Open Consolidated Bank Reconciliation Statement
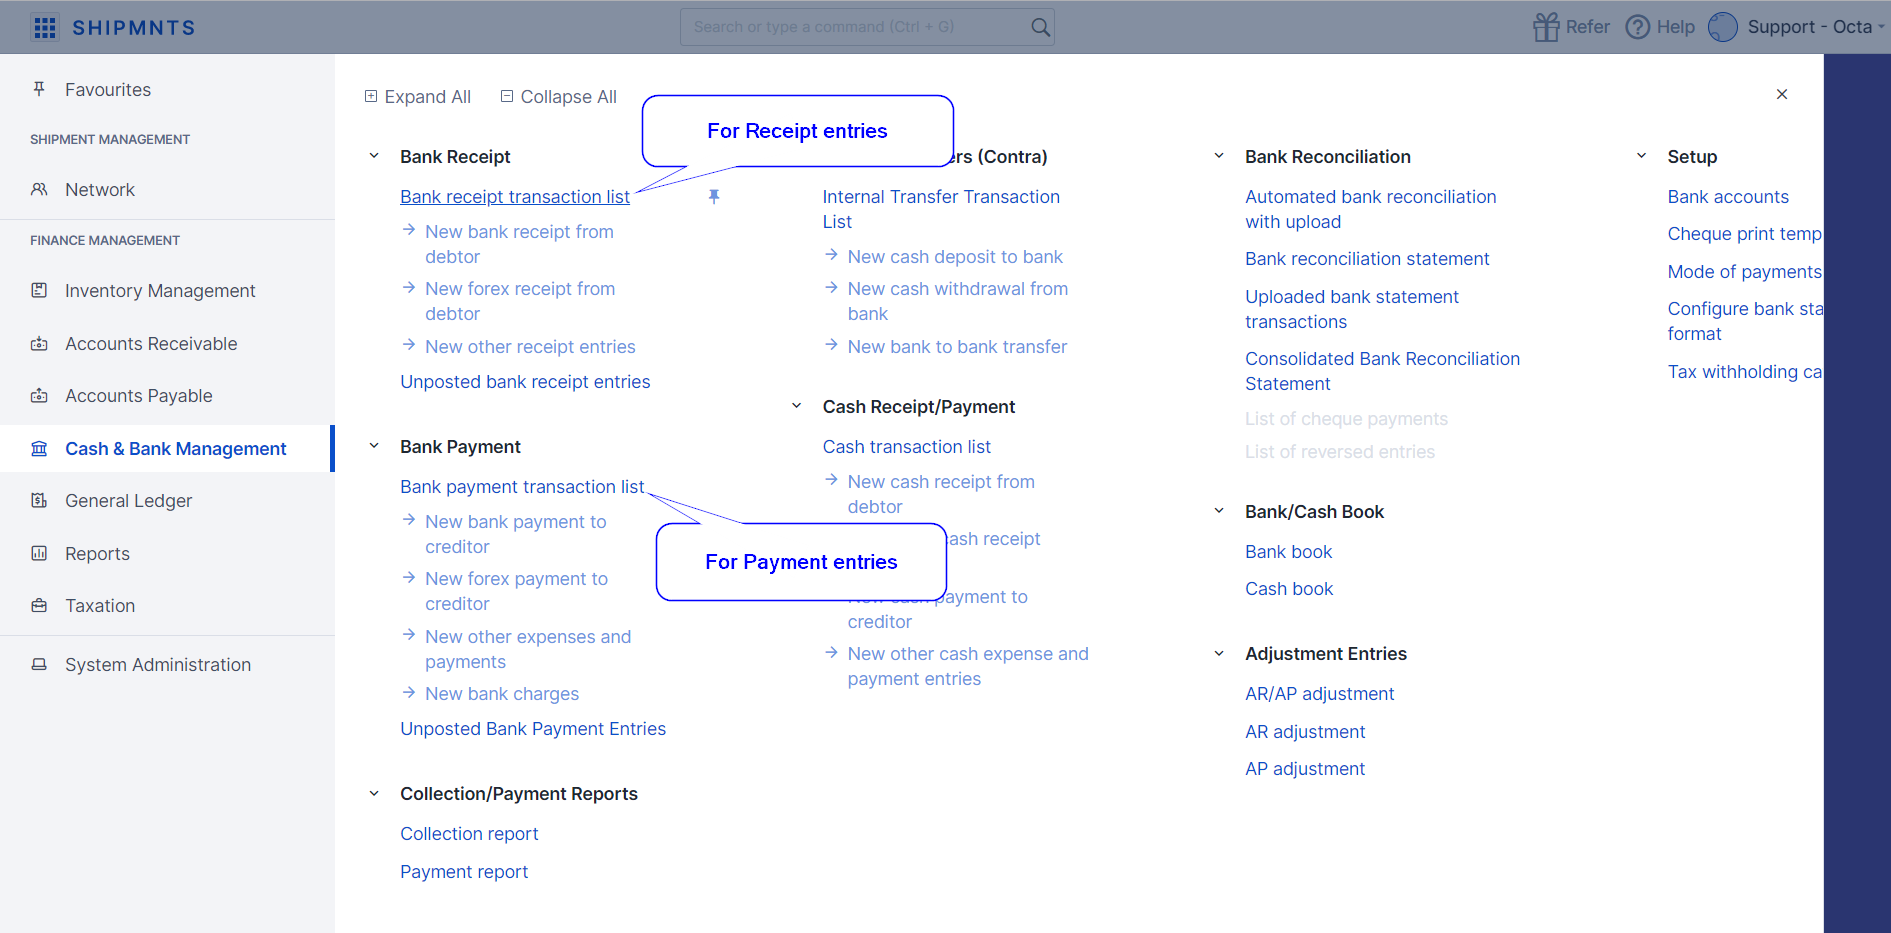Screen dimensions: 1891x933 point(1382,371)
